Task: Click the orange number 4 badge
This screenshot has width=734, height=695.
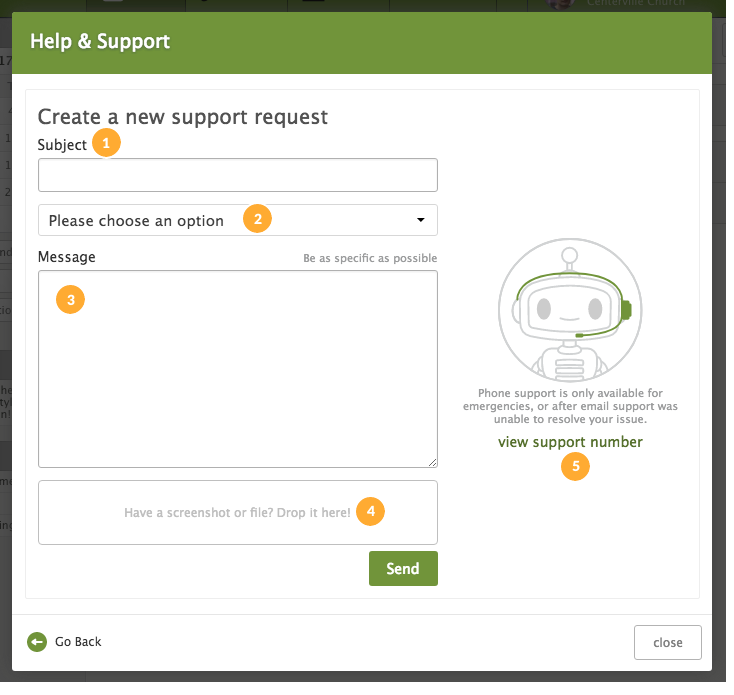Action: pos(370,511)
